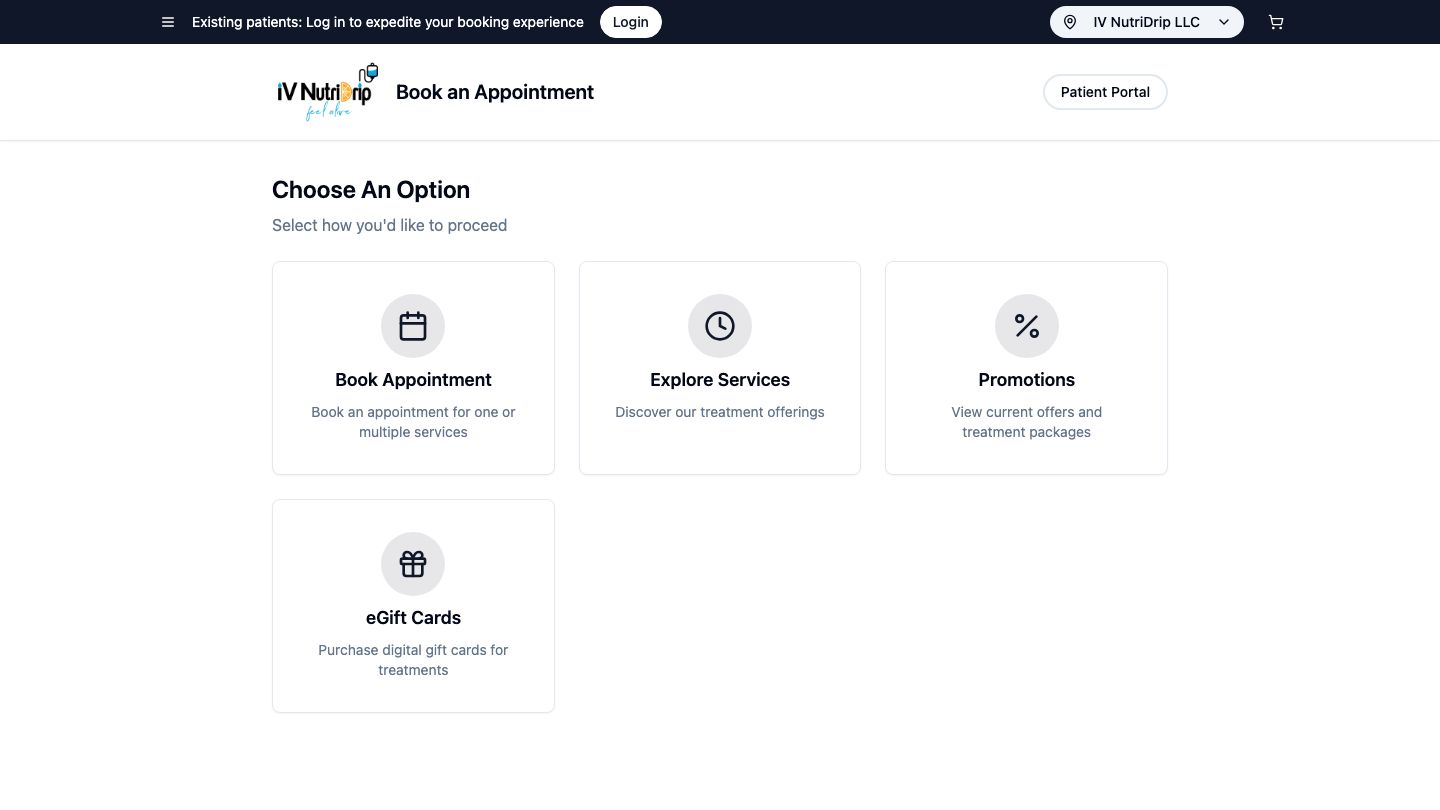Click the percent icon for Promotions
This screenshot has width=1440, height=810.
(x=1026, y=326)
